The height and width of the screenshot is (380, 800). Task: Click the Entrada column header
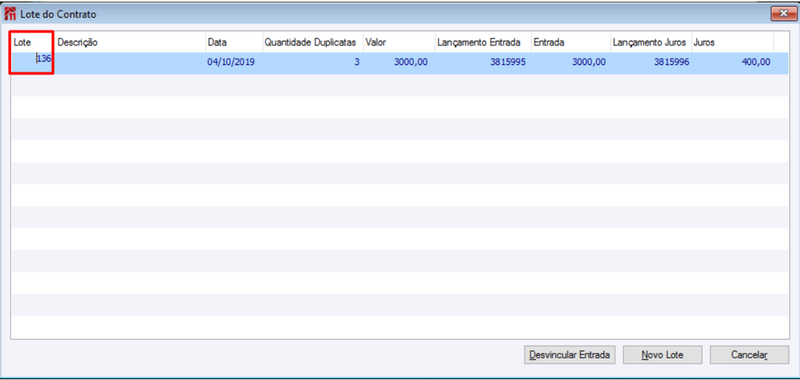(x=570, y=43)
